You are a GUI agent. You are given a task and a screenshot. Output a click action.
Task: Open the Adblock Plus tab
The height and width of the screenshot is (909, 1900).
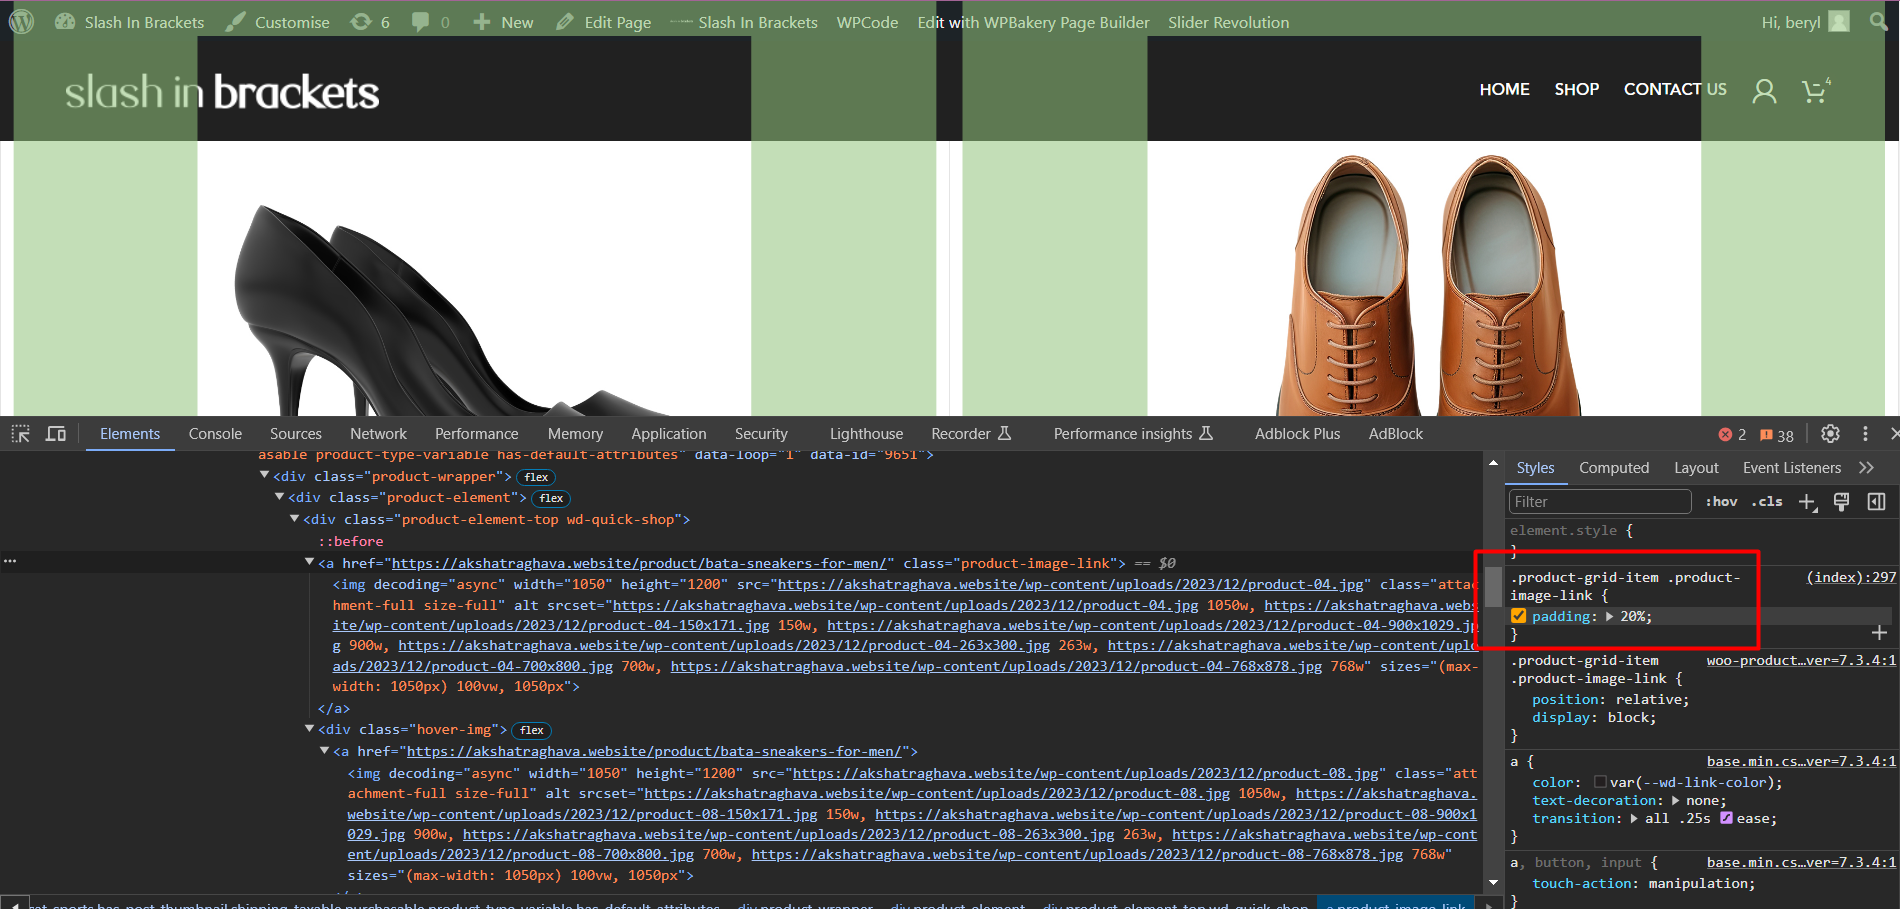click(1297, 434)
